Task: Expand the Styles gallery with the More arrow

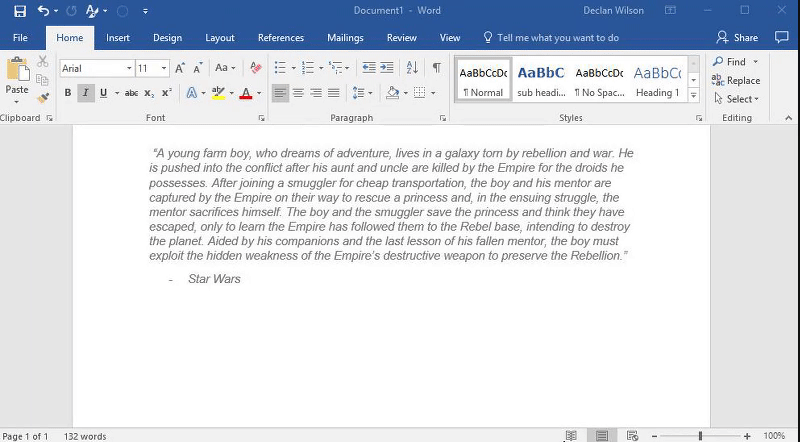Action: pos(693,95)
